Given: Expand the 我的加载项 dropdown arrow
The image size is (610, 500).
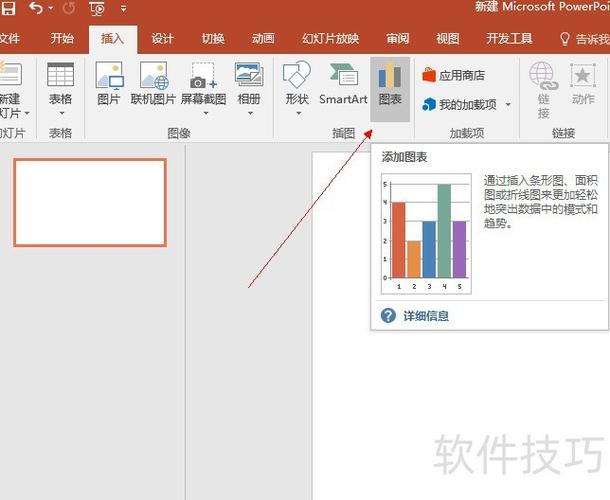Looking at the screenshot, I should click(x=508, y=104).
